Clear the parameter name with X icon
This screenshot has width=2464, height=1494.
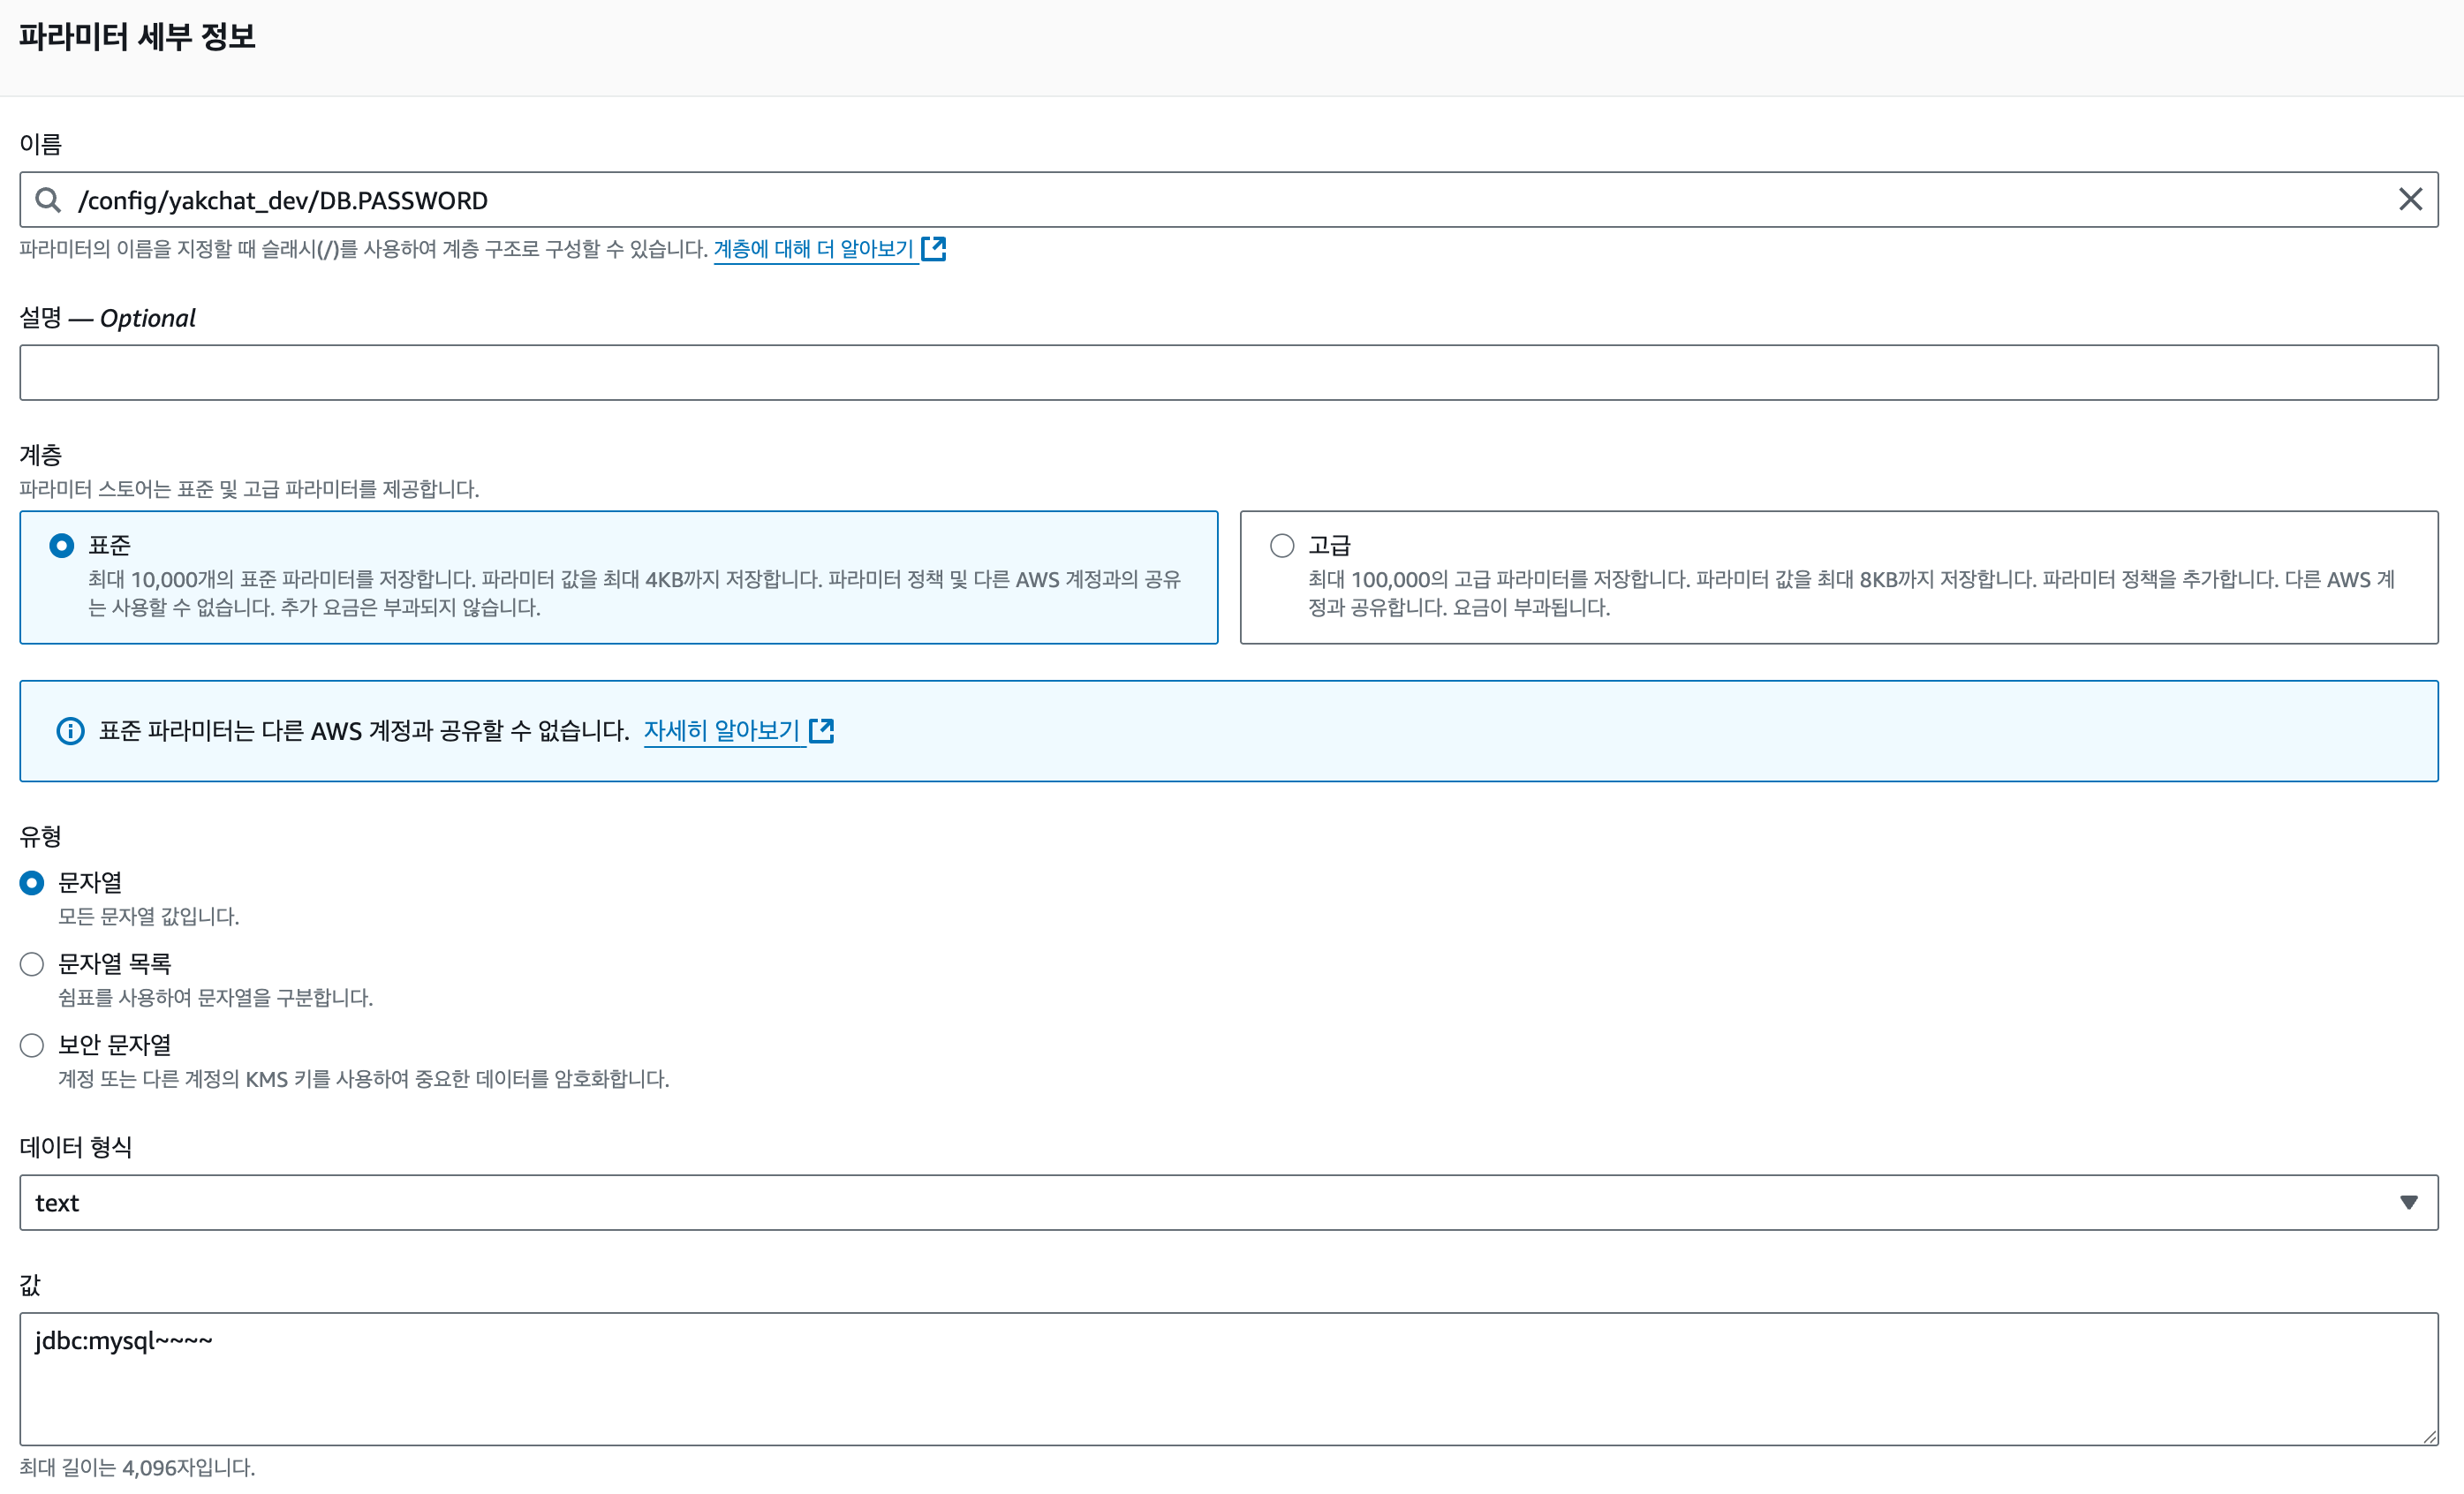coord(2410,200)
